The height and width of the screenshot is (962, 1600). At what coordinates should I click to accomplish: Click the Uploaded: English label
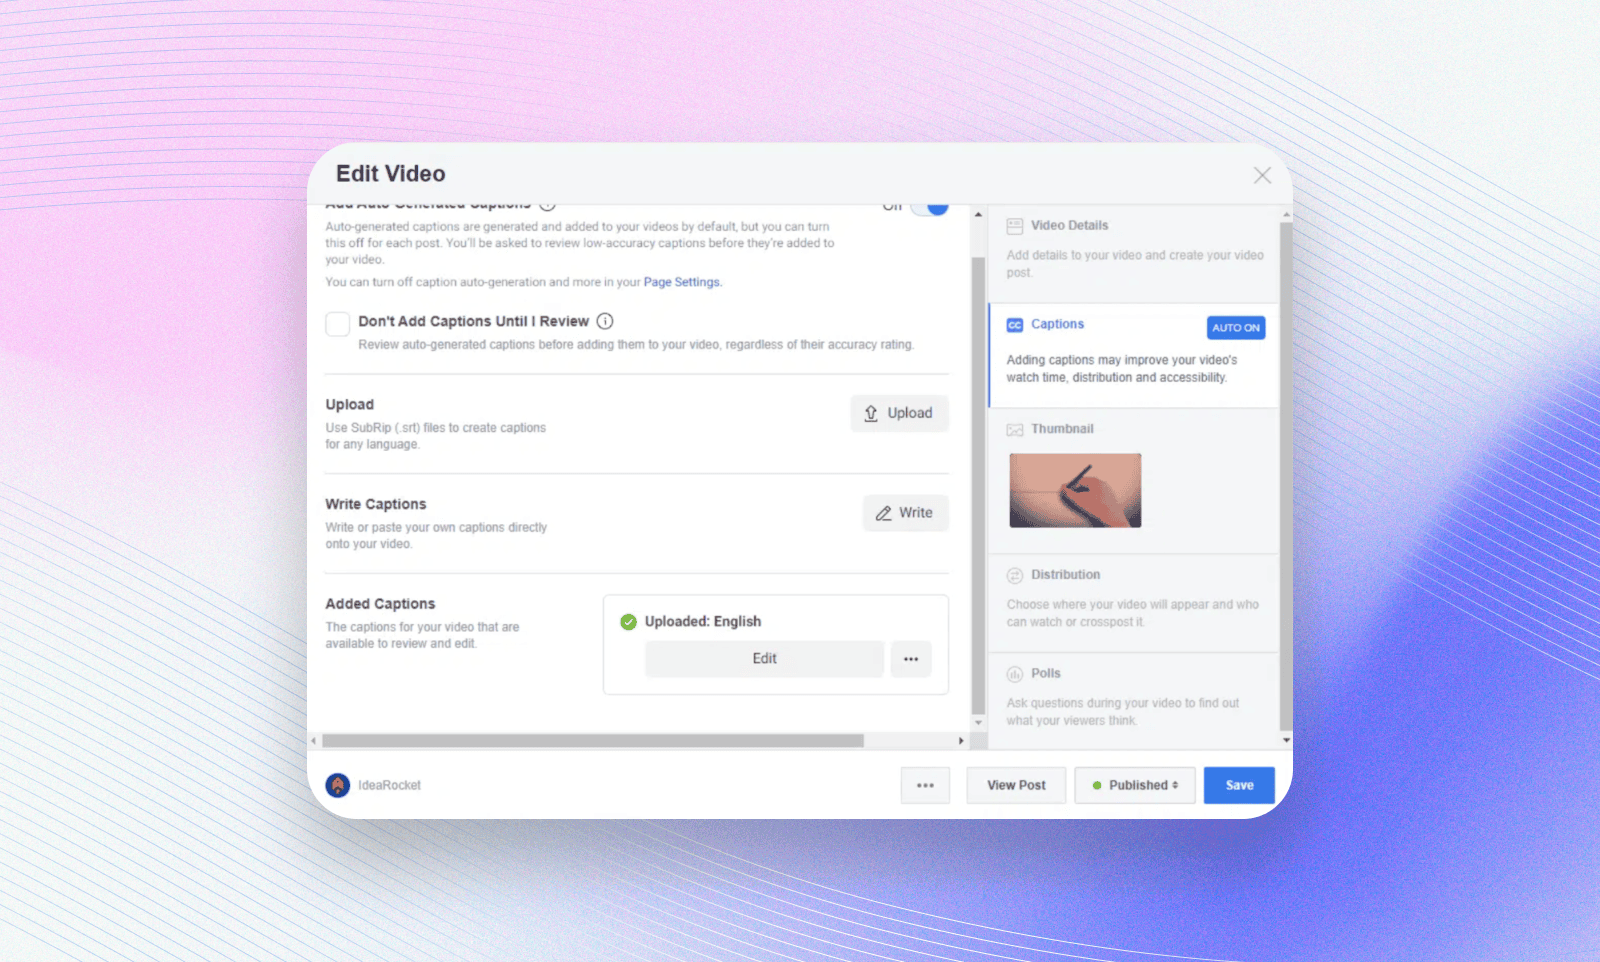click(x=703, y=621)
